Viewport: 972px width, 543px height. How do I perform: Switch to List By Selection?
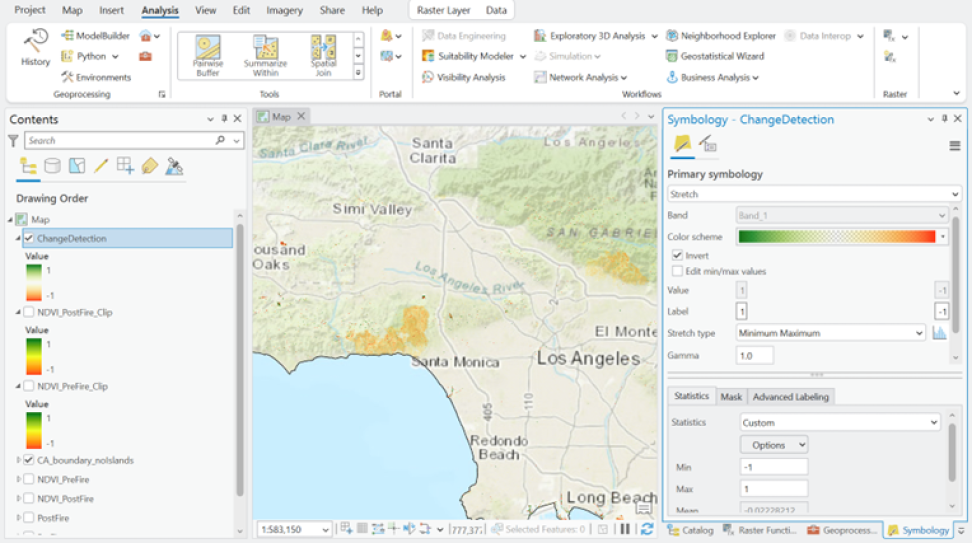tap(77, 166)
